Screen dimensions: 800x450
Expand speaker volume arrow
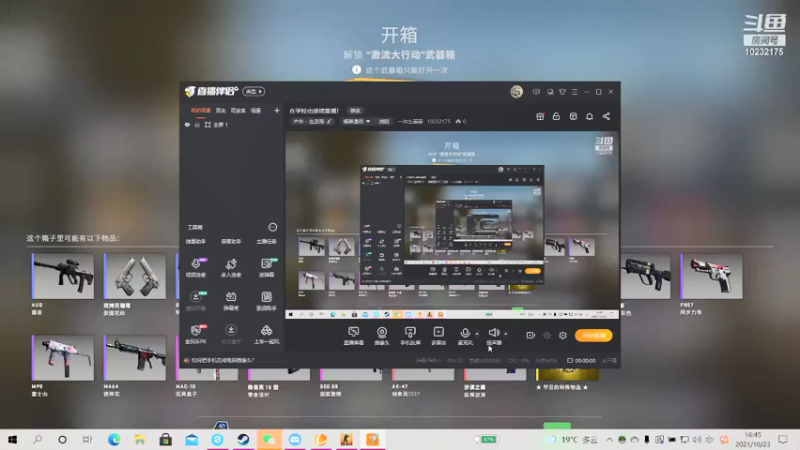(506, 334)
